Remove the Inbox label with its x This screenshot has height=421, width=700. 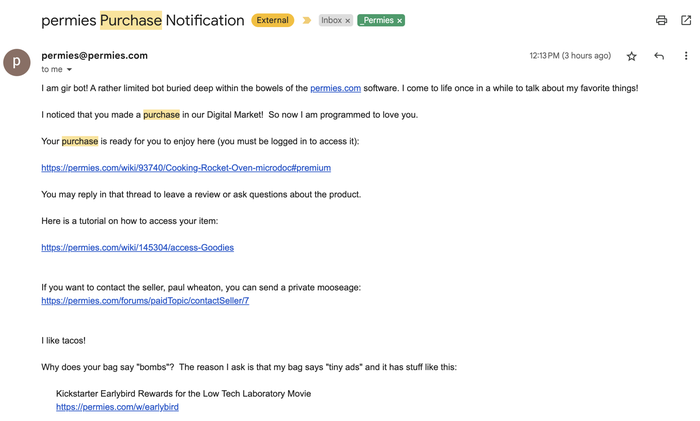tap(348, 21)
